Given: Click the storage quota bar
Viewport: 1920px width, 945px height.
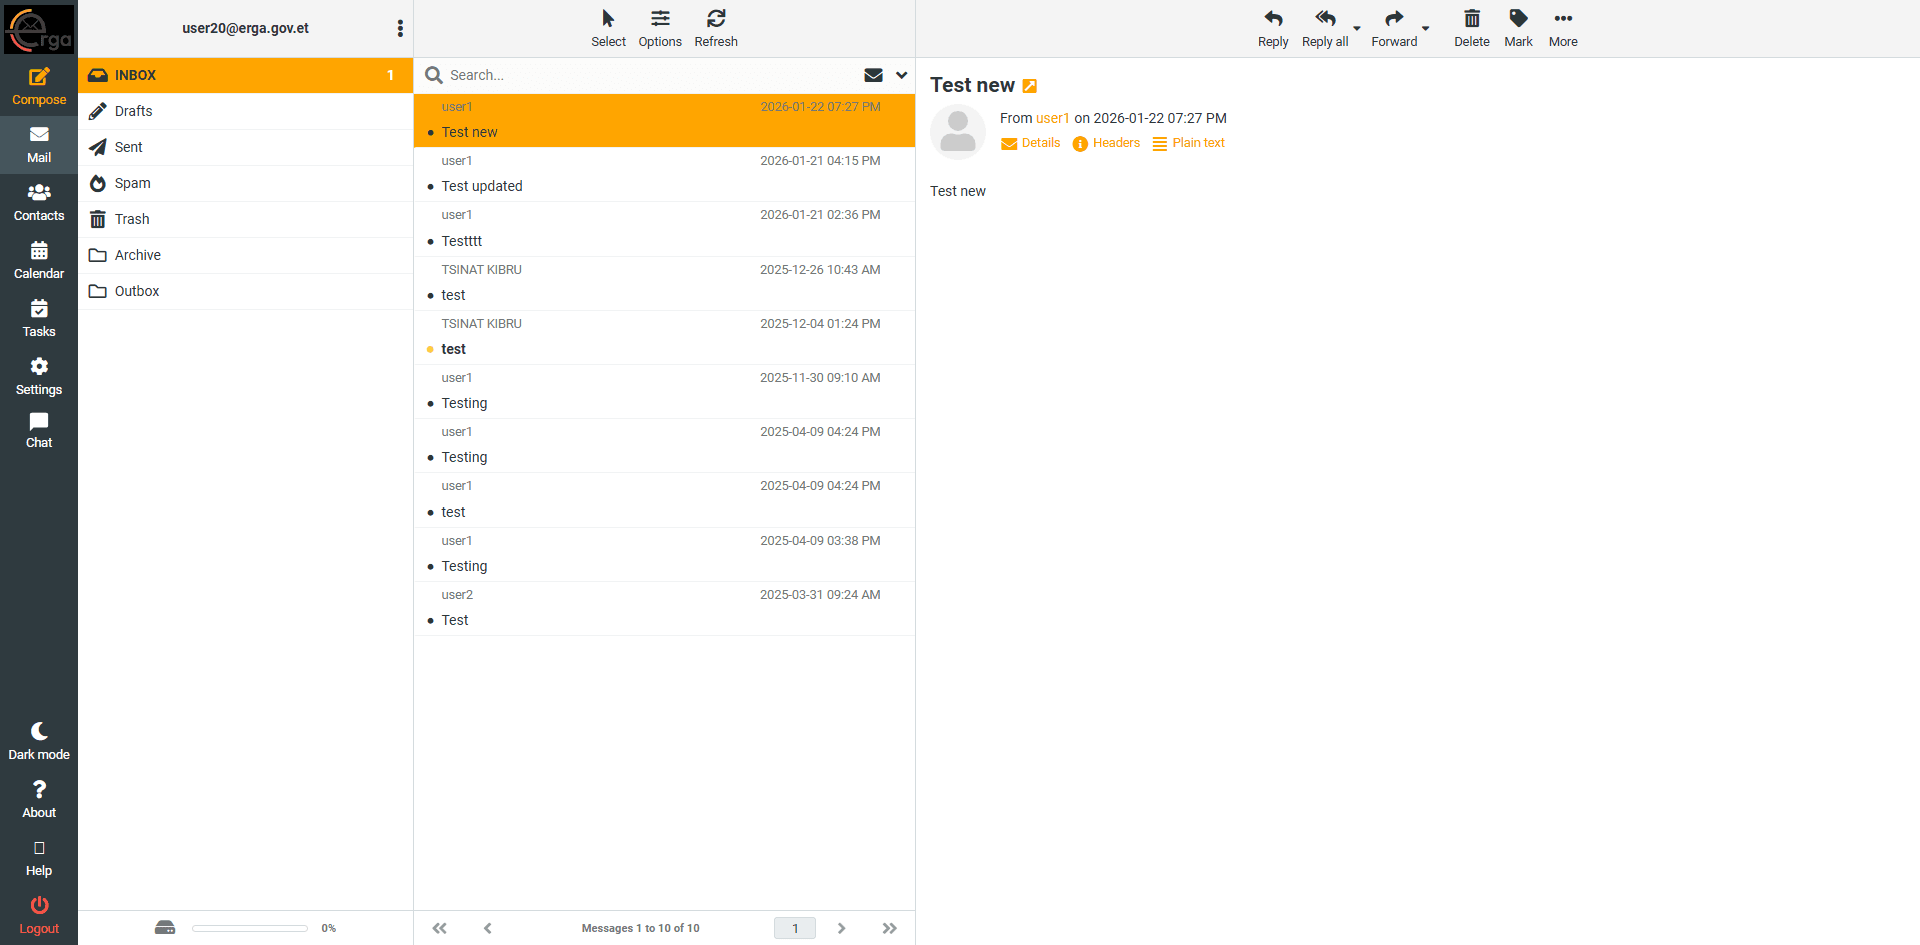Looking at the screenshot, I should click(250, 928).
